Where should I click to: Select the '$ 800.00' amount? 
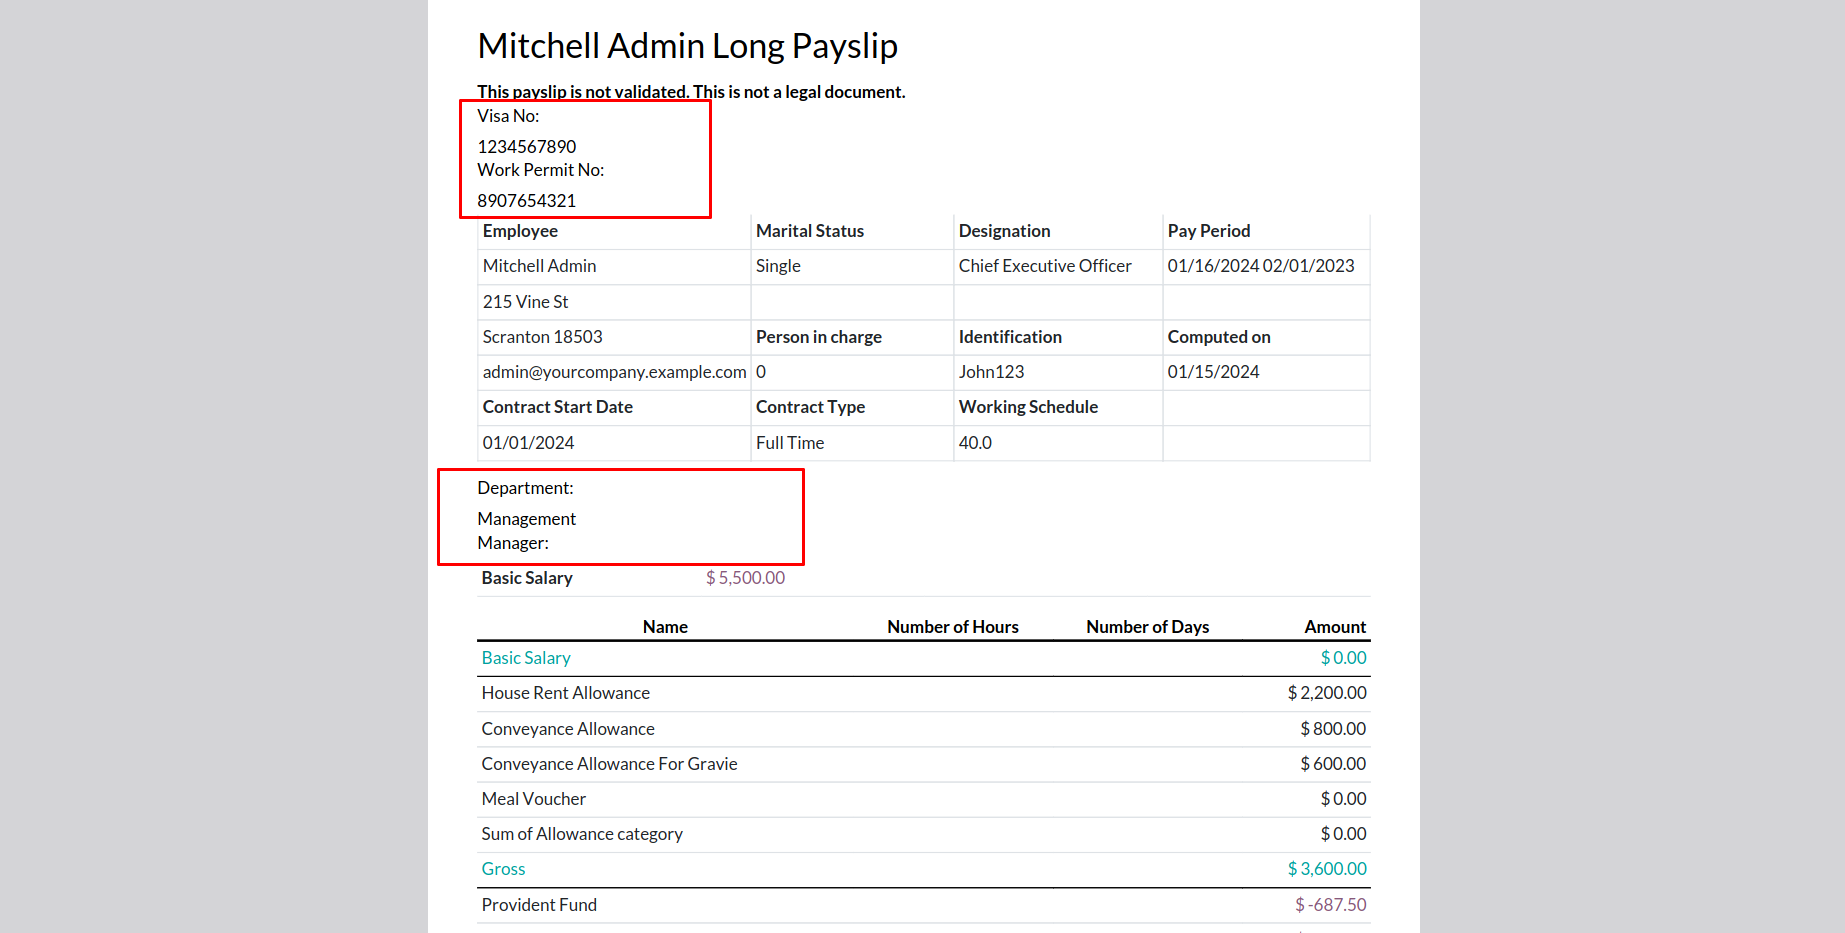1333,729
